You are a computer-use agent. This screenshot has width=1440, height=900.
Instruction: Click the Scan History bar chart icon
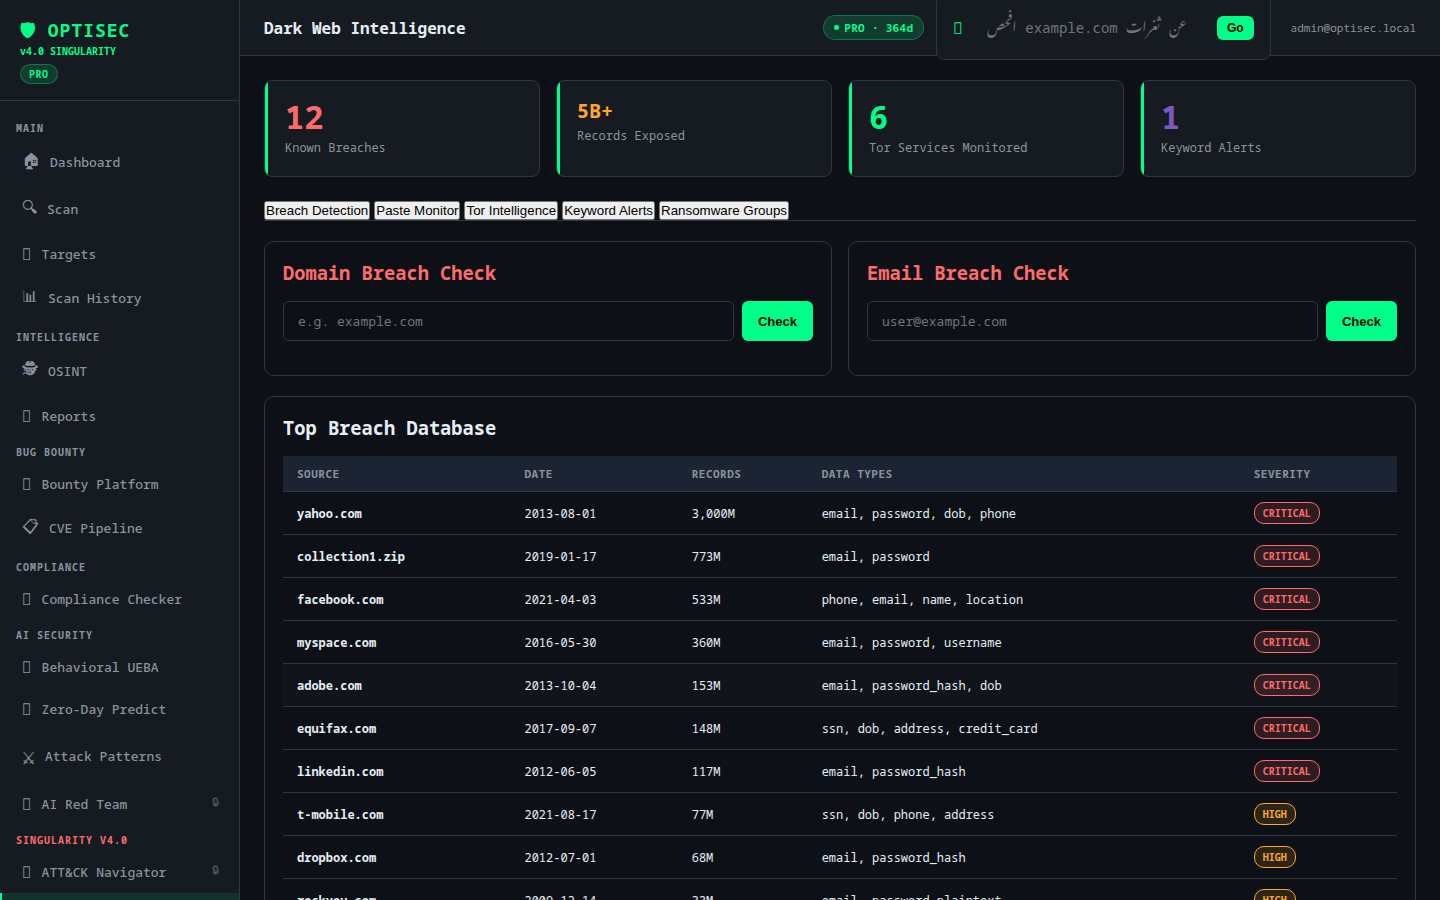(x=30, y=297)
